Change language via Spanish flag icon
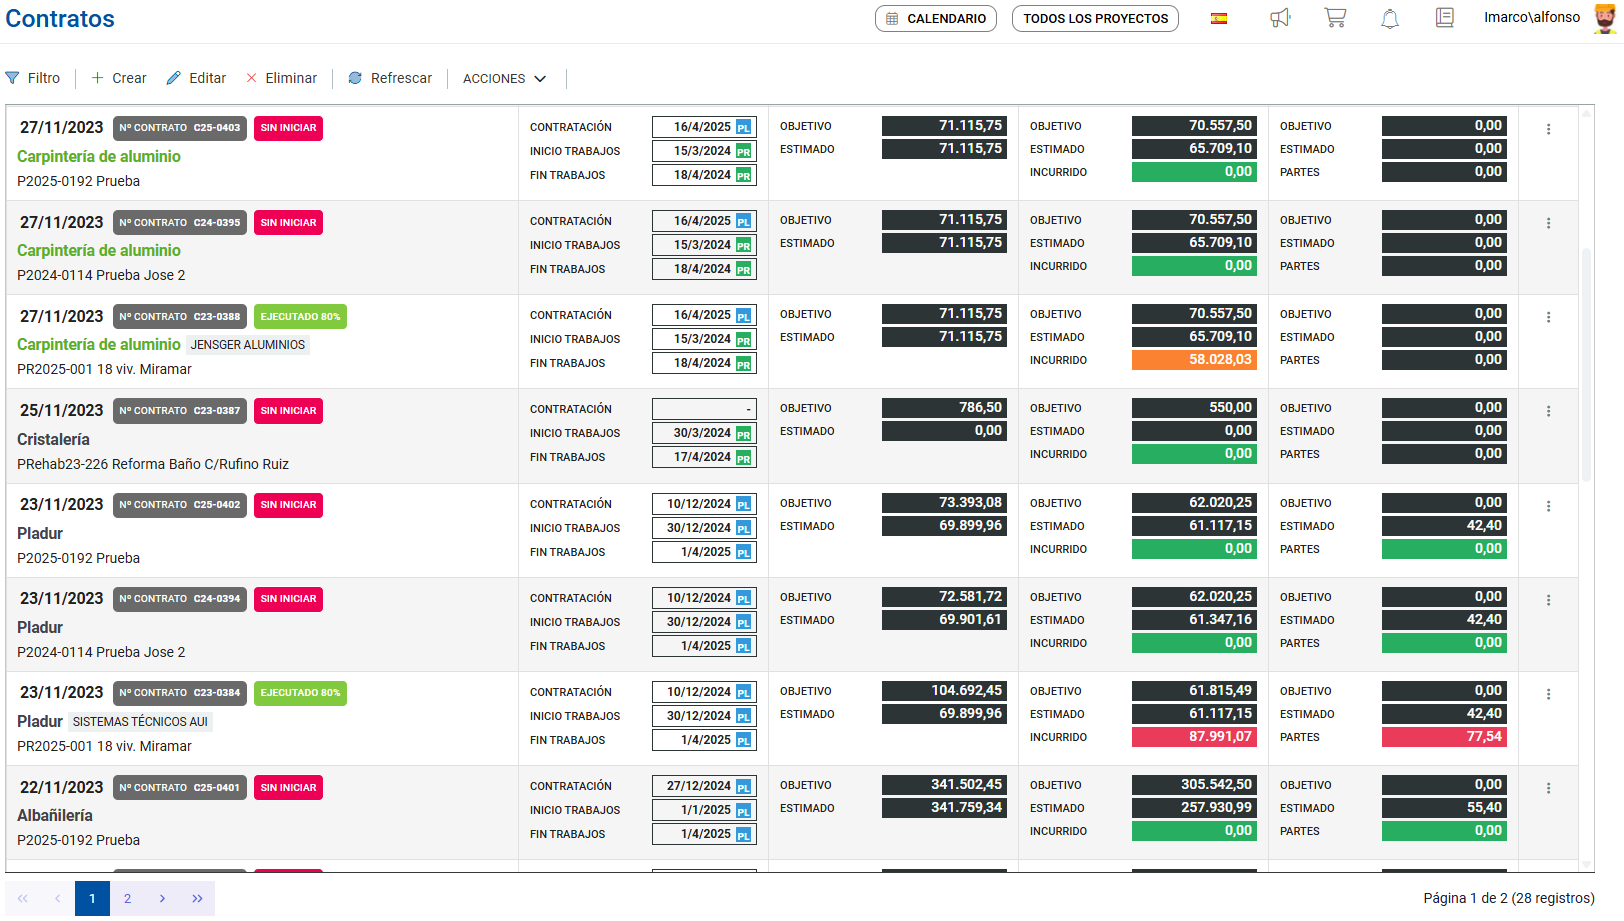 coord(1219,18)
